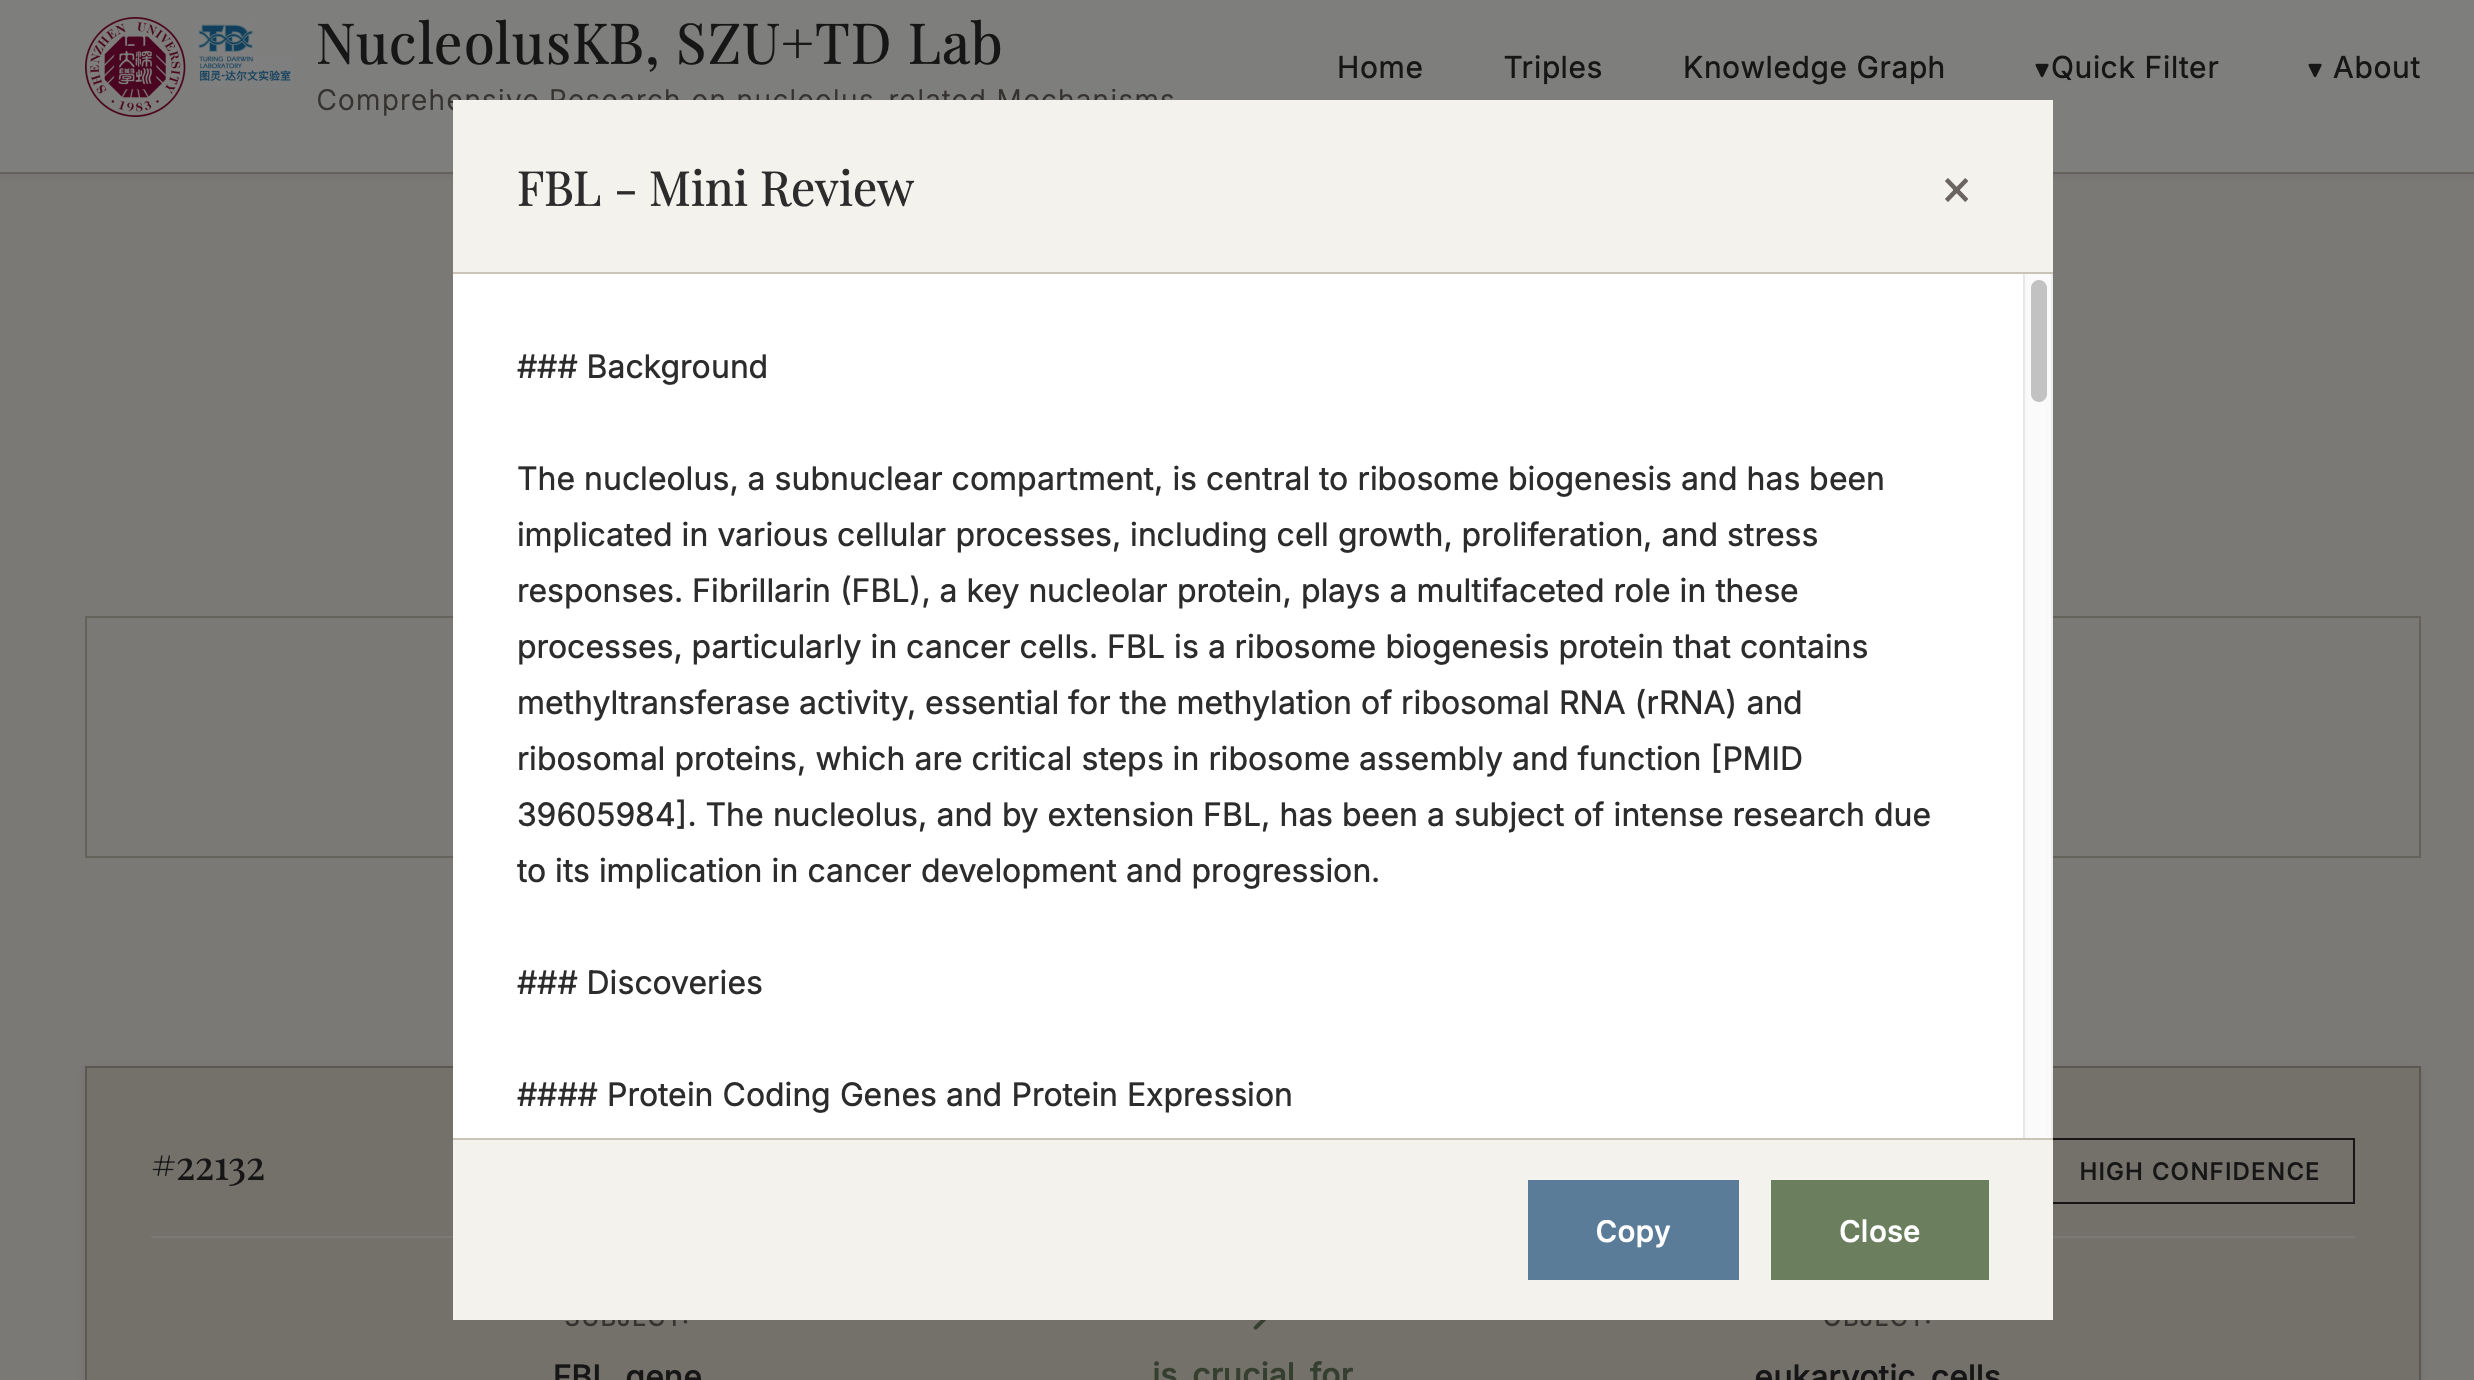Expand the About dropdown menu
Viewport: 2474px width, 1380px height.
pos(2364,68)
